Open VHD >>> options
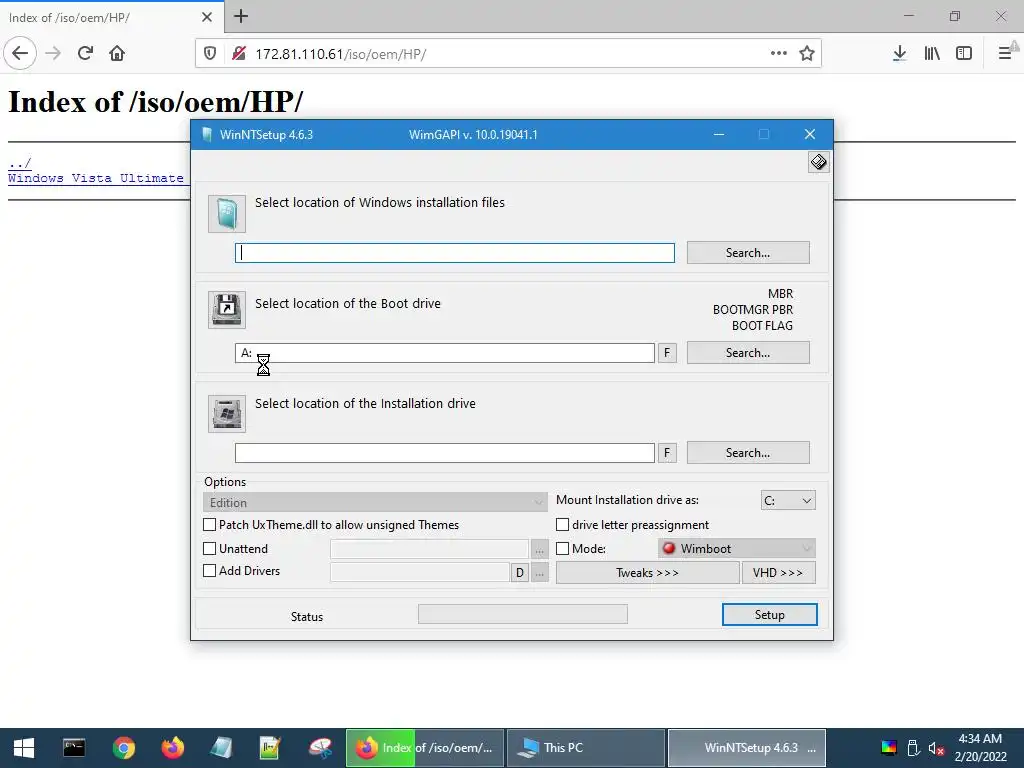Screen dimensions: 1024x768 coord(778,573)
